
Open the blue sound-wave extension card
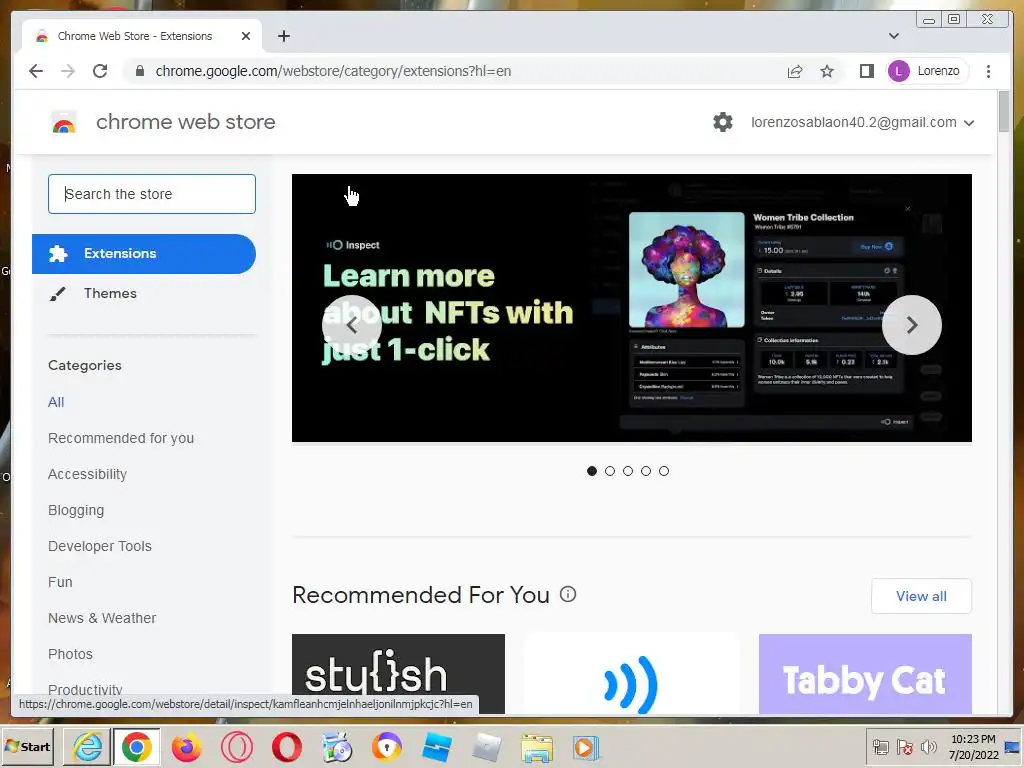[632, 673]
